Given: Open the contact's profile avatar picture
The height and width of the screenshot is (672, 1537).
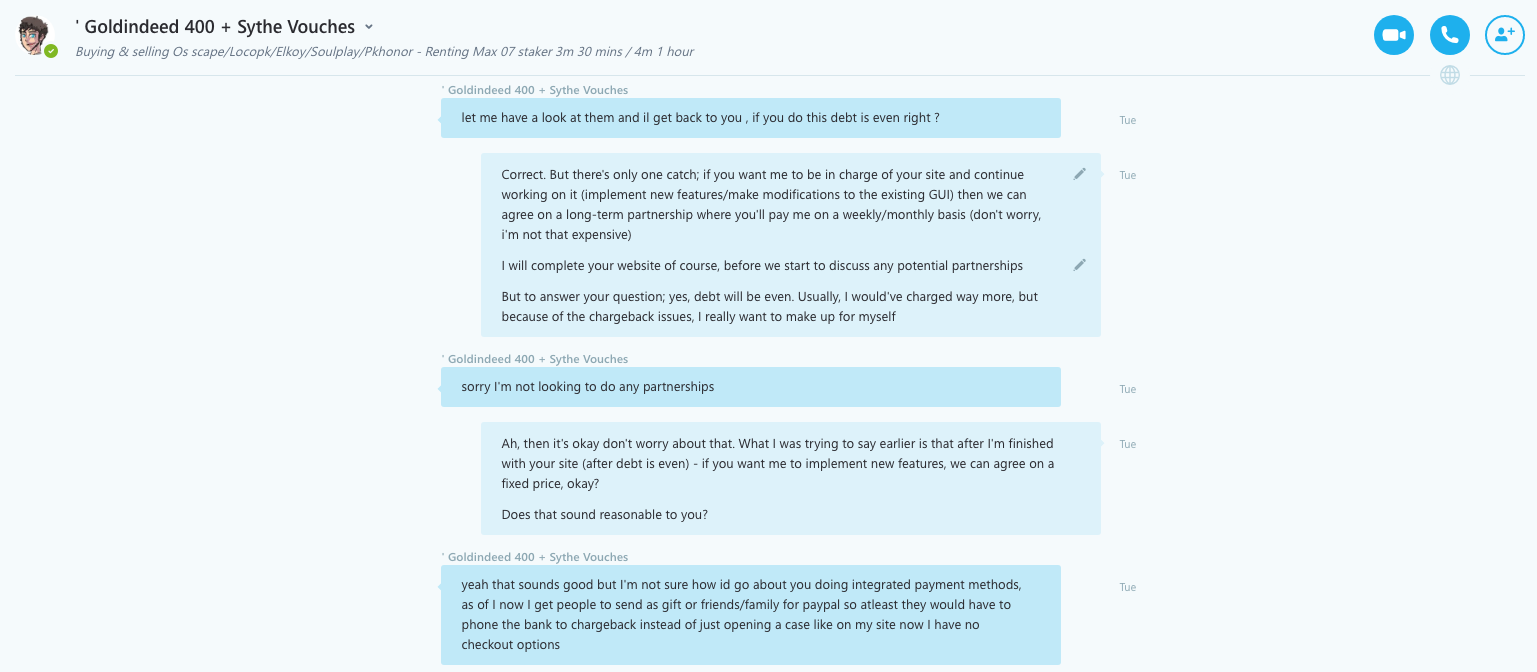Looking at the screenshot, I should click(34, 35).
